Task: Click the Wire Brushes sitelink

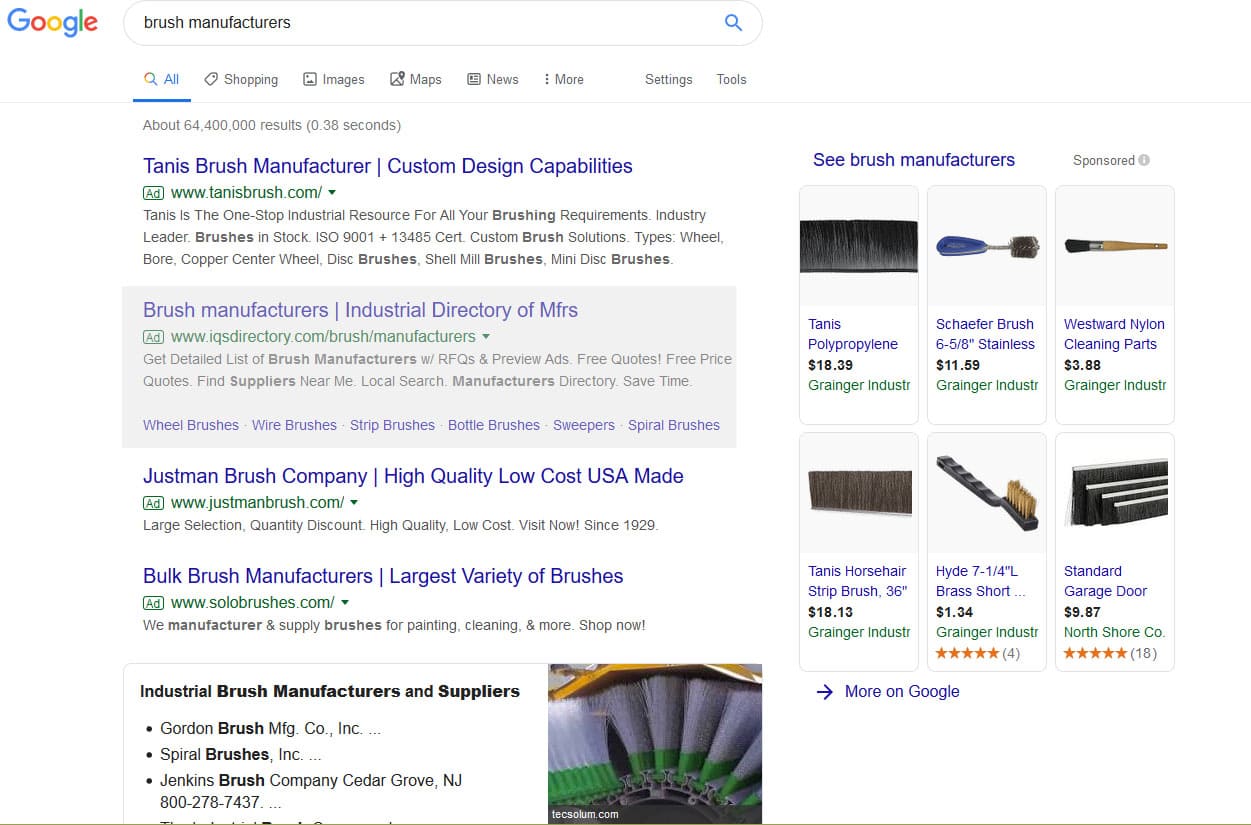Action: tap(294, 425)
